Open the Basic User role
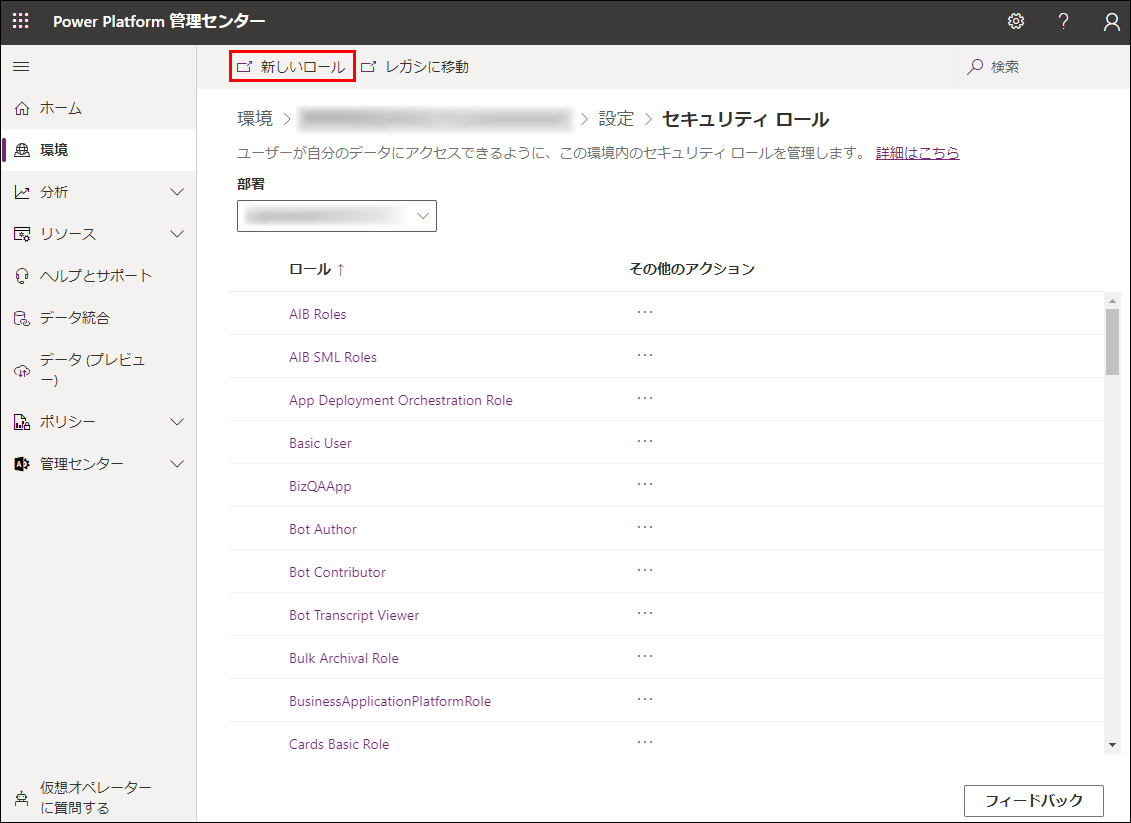The height and width of the screenshot is (823, 1131). [320, 444]
